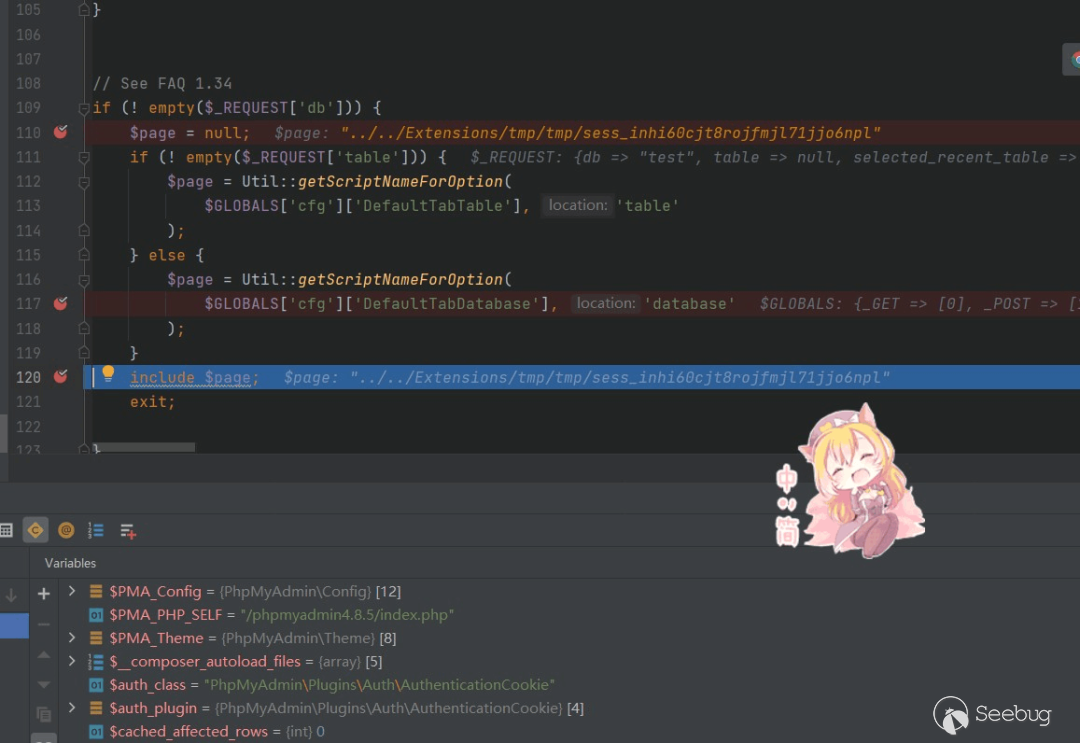Click the object icon next to $auth_plugin
1080x743 pixels.
click(96, 708)
